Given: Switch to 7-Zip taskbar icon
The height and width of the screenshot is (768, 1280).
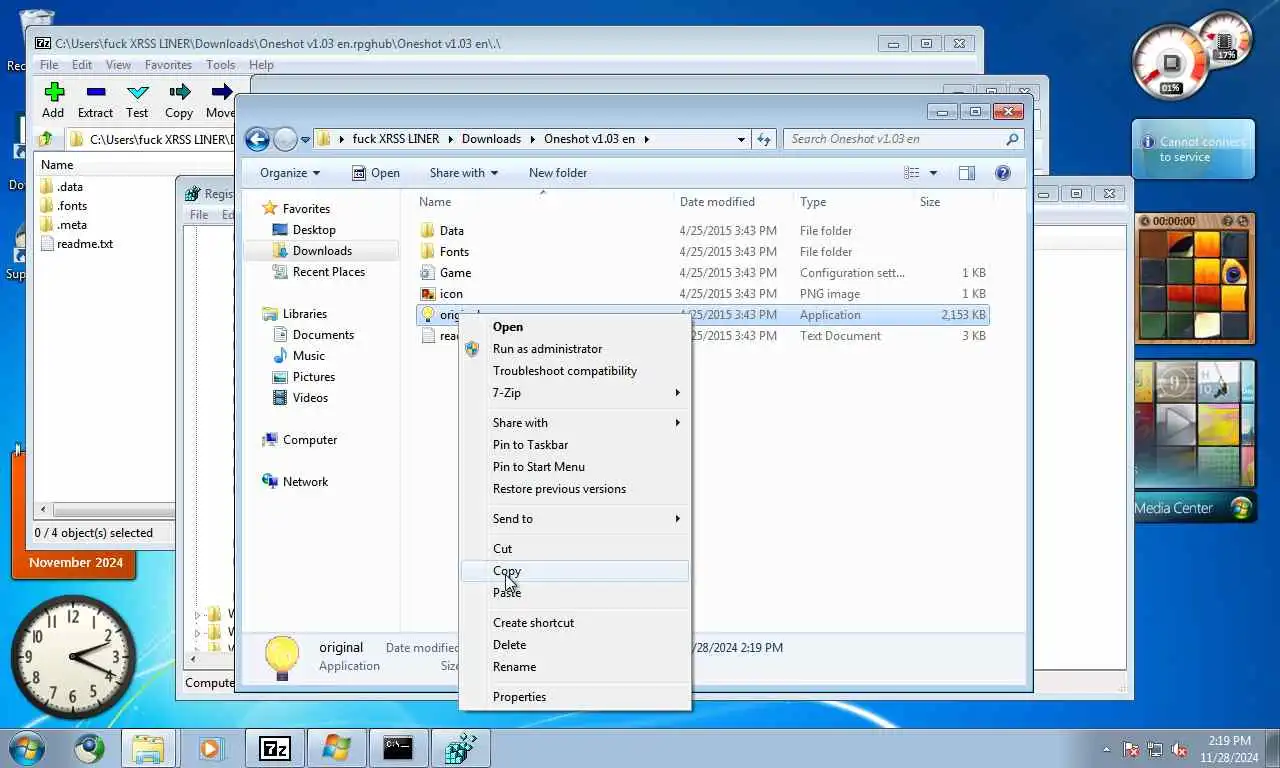Looking at the screenshot, I should (x=274, y=748).
